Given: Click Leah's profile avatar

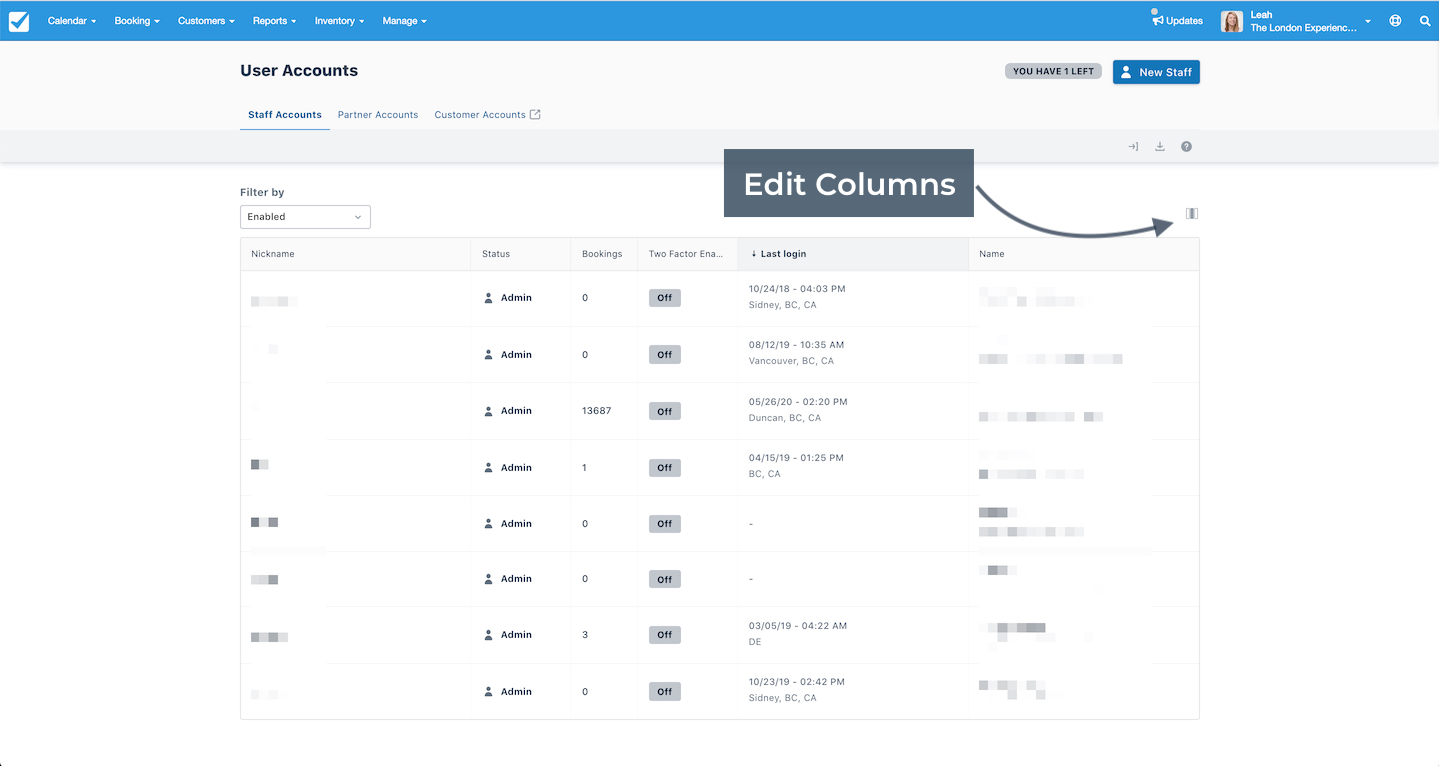Looking at the screenshot, I should pos(1232,21).
